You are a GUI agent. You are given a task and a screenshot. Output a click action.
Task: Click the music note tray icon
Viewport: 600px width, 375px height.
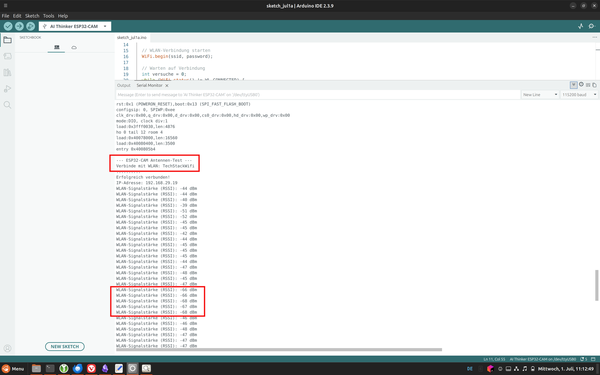click(x=525, y=368)
